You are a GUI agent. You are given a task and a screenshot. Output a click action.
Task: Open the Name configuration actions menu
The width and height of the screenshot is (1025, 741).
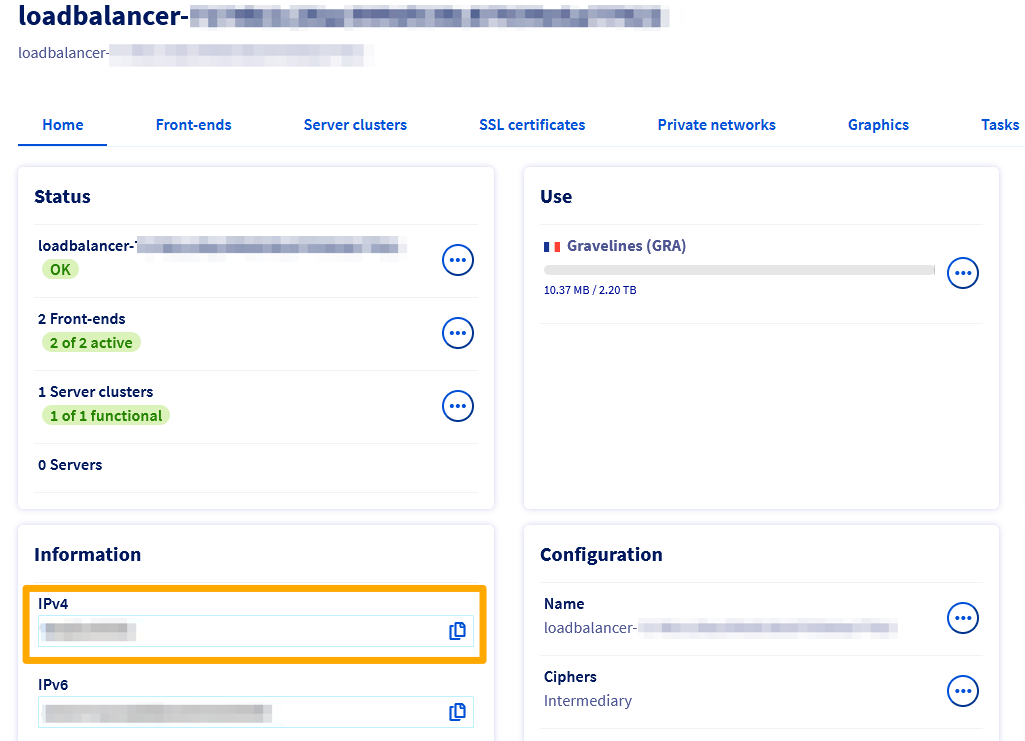[962, 618]
